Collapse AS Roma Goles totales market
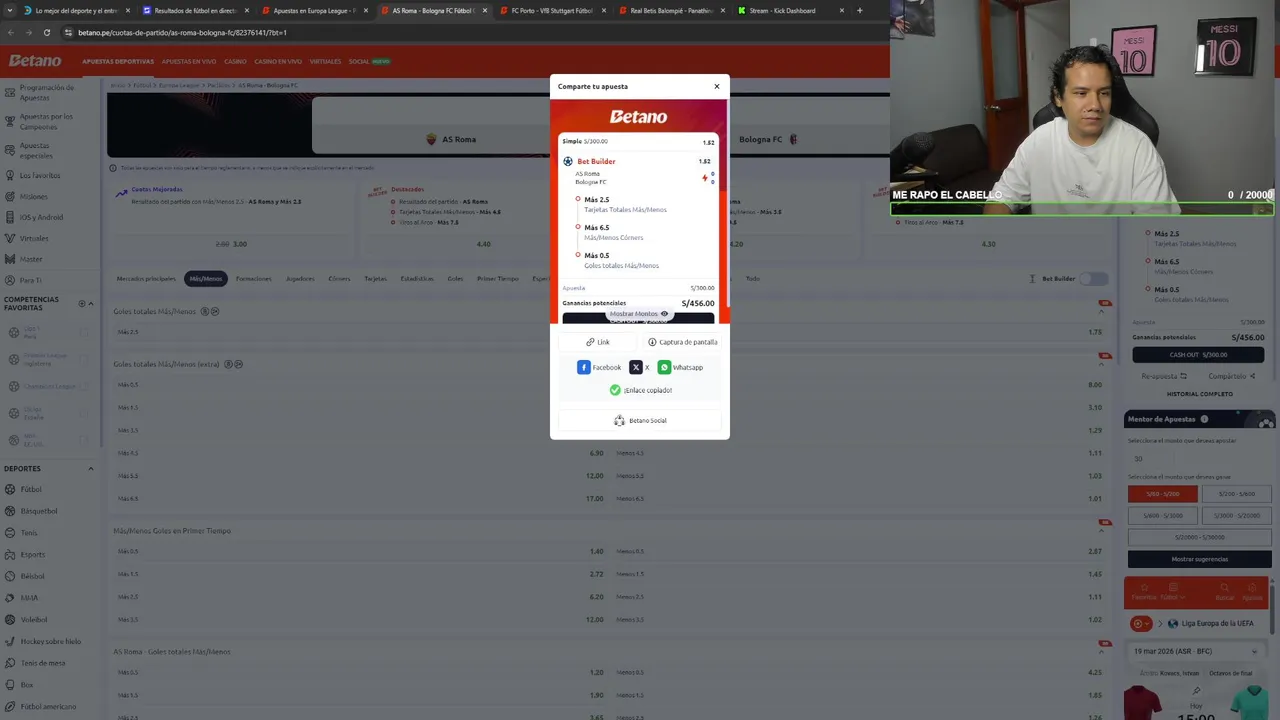This screenshot has height=720, width=1280. point(1101,652)
